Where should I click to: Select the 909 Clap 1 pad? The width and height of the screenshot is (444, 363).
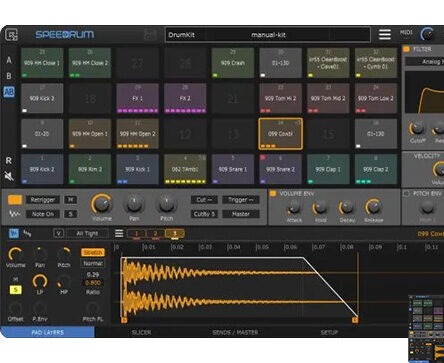pyautogui.click(x=328, y=169)
